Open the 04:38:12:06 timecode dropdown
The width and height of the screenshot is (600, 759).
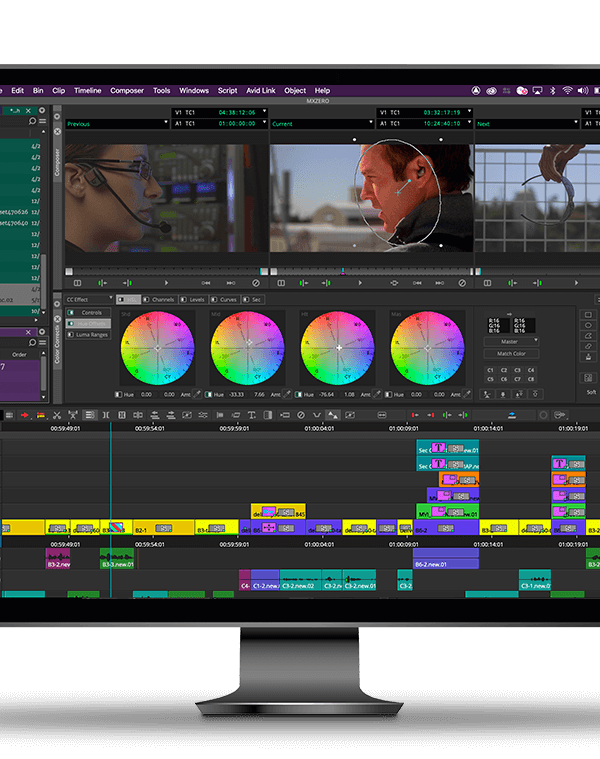point(265,112)
